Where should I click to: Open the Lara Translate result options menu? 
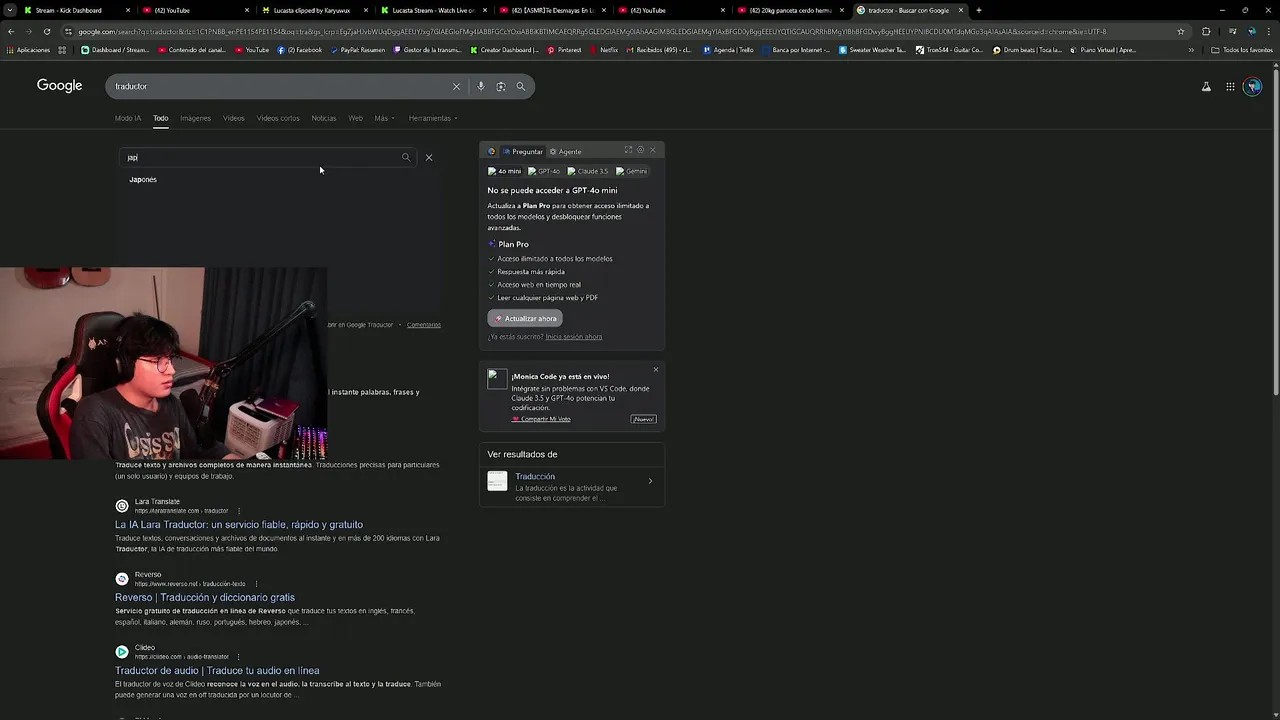tap(238, 511)
